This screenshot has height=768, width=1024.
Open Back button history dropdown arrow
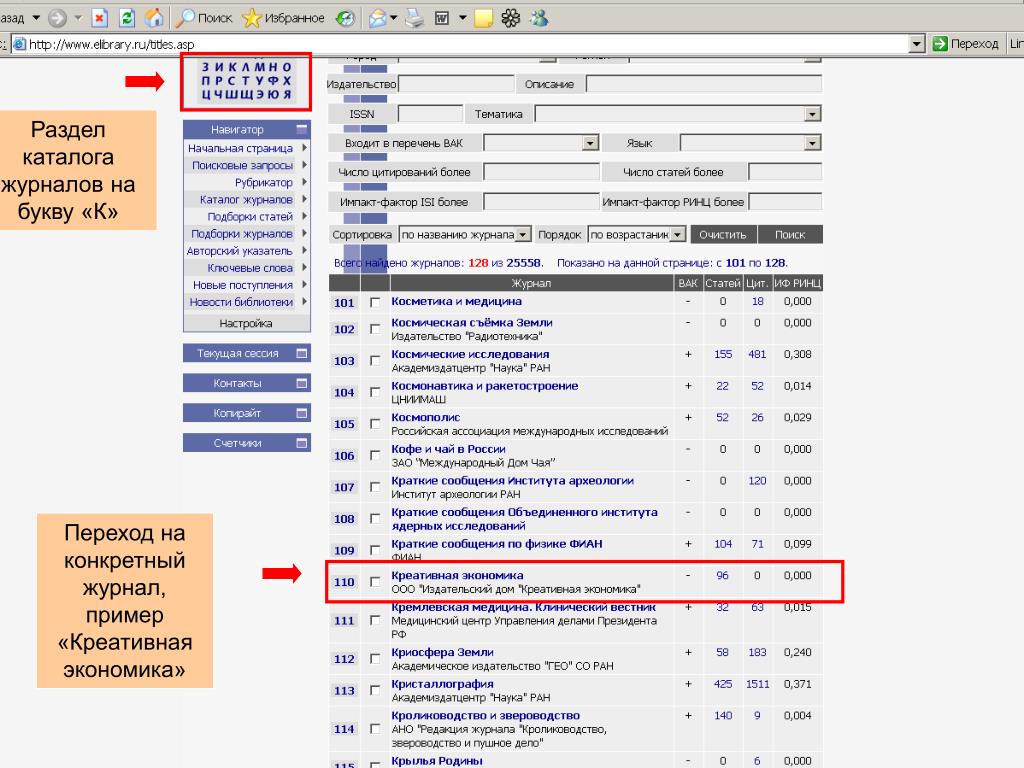36,18
